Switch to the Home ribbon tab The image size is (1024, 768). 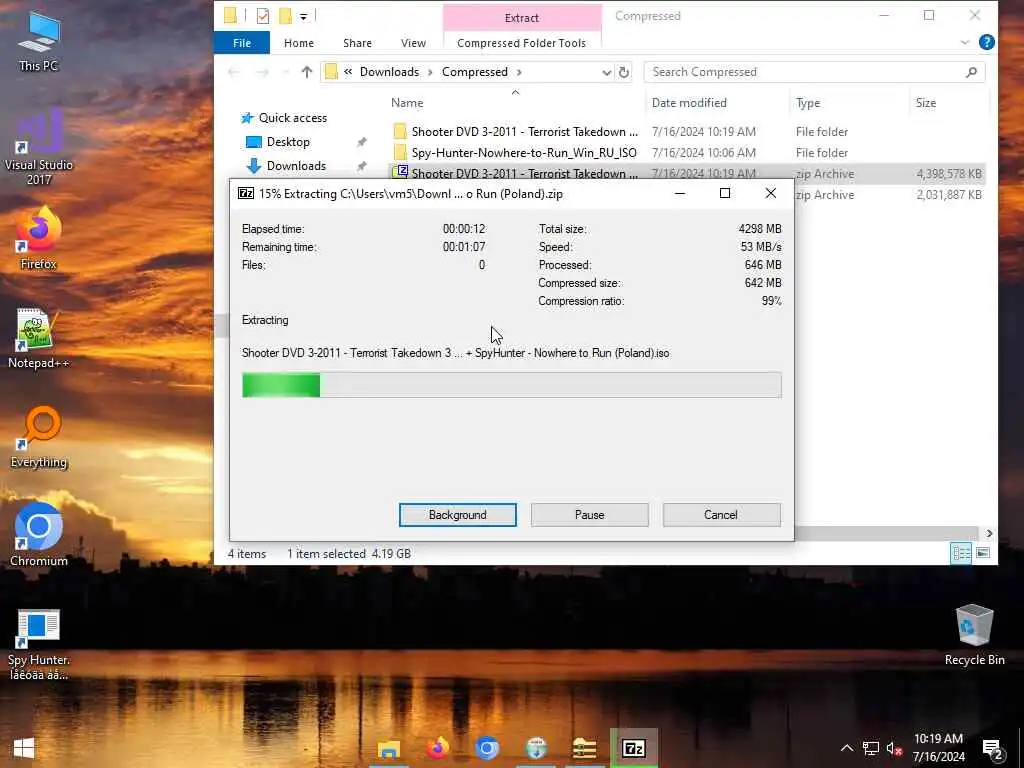299,43
